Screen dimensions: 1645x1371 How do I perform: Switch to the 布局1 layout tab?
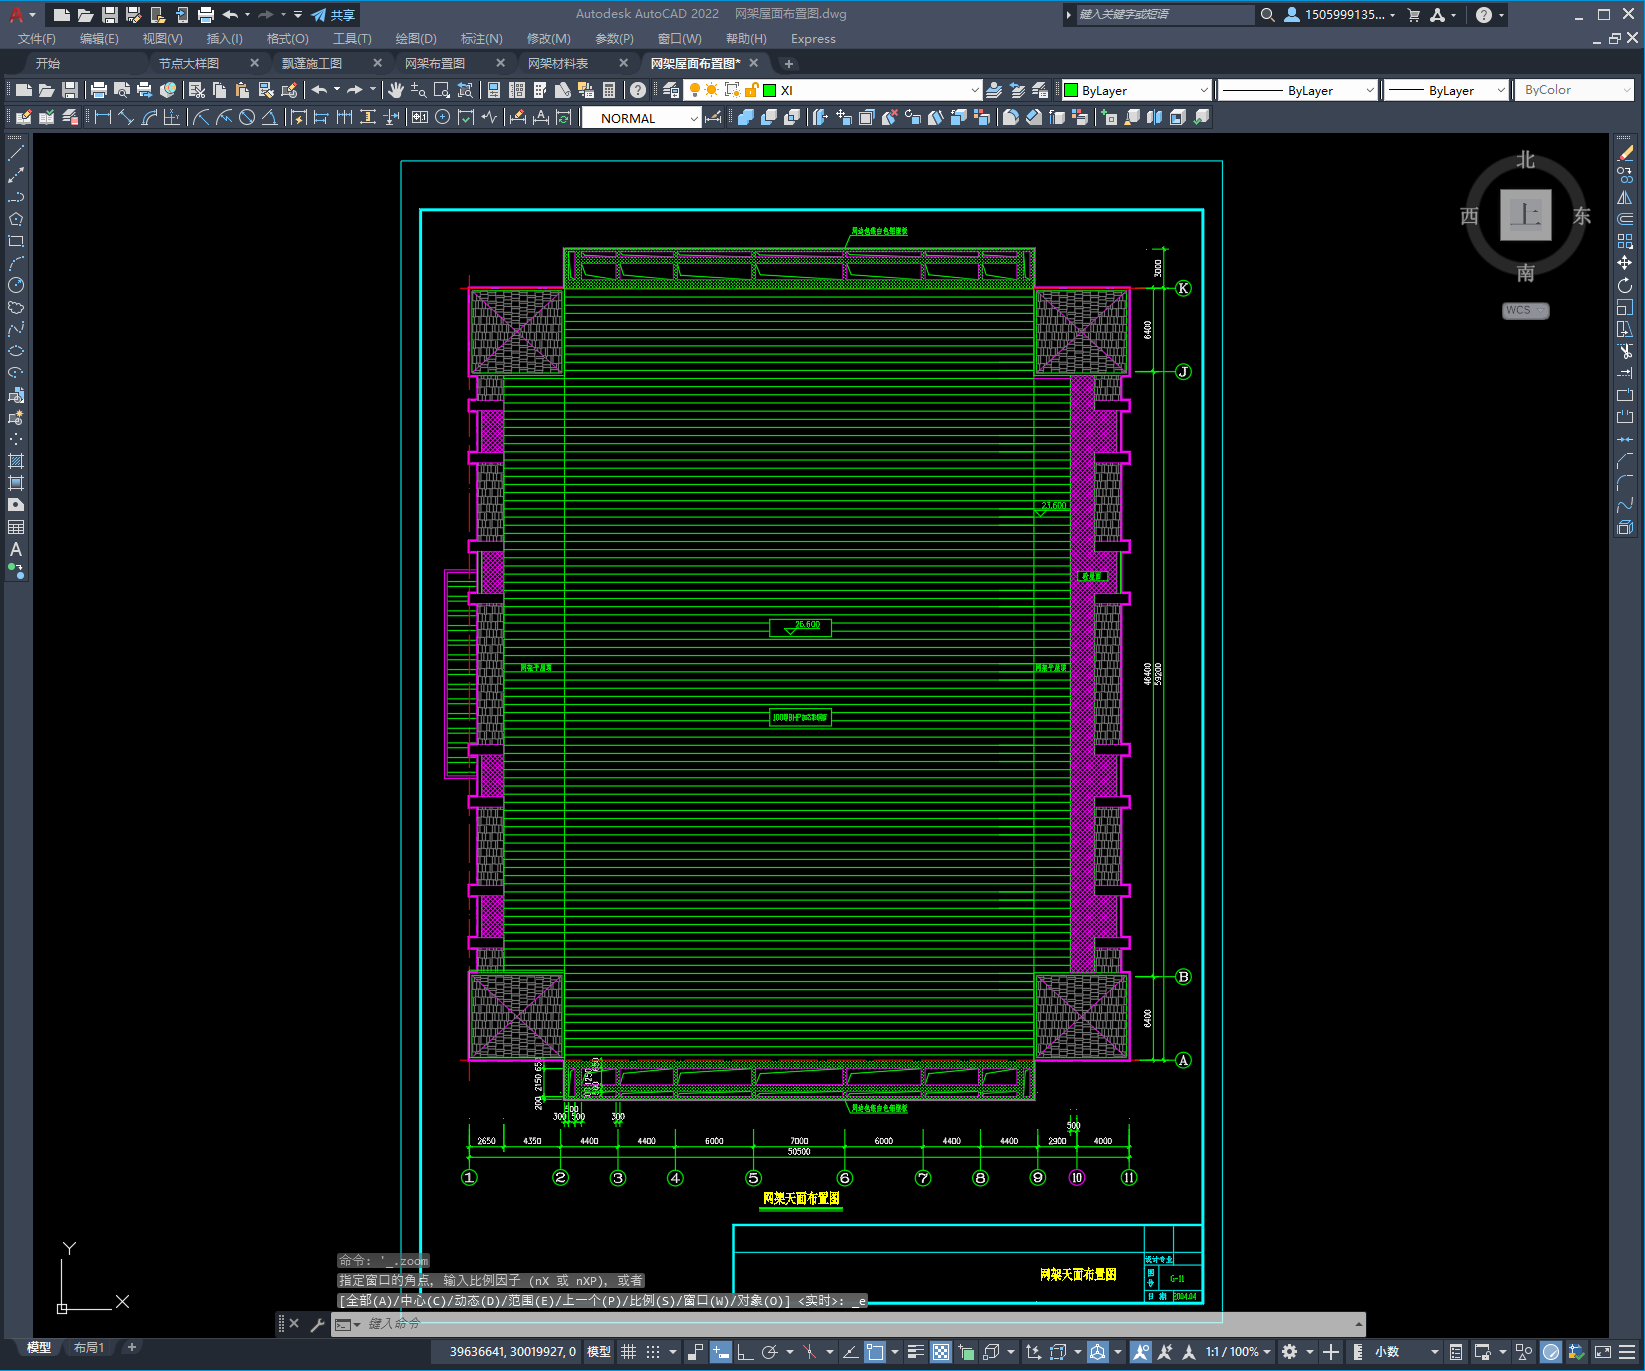(x=89, y=1348)
